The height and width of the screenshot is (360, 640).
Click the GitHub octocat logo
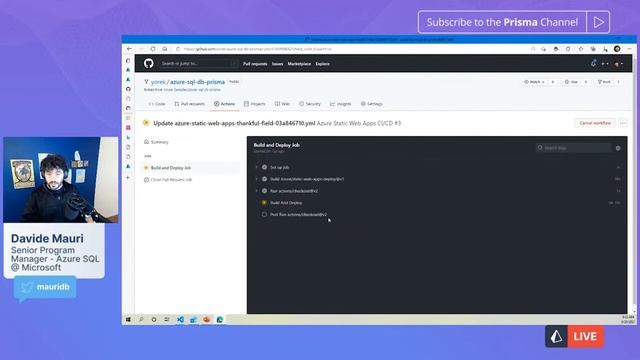149,63
